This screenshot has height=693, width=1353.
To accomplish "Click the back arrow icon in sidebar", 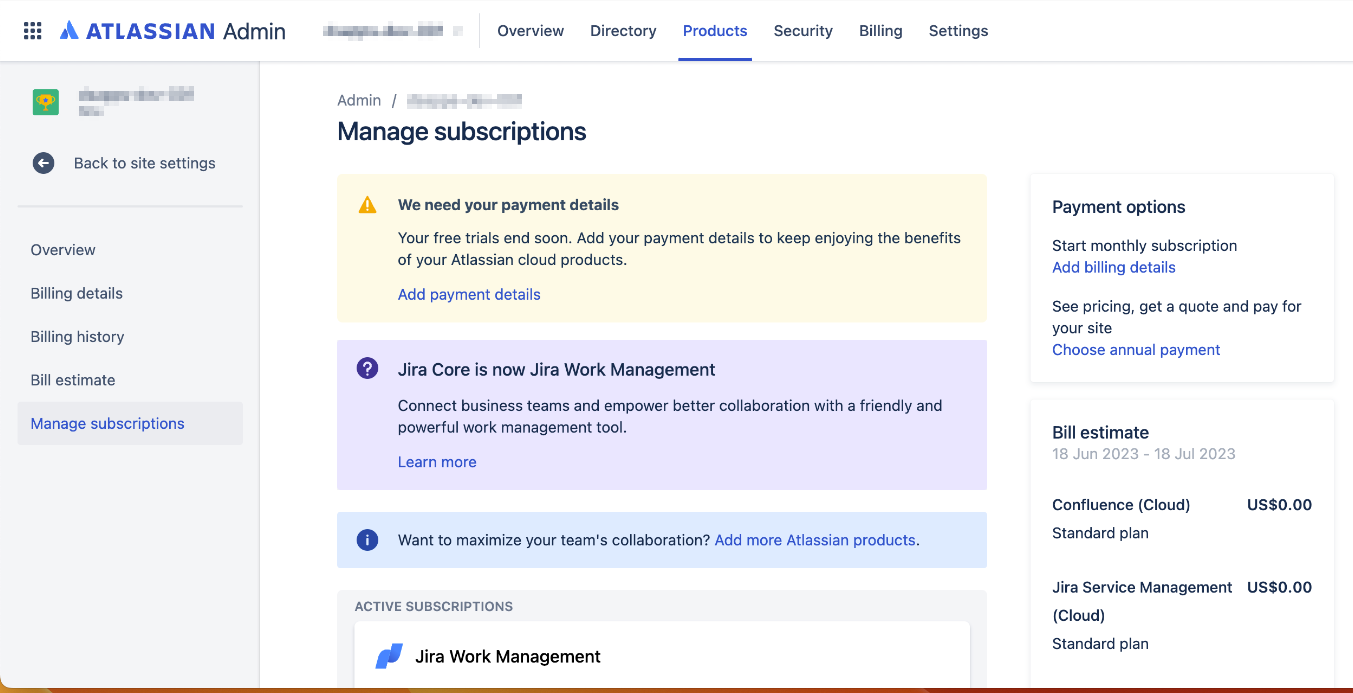I will (x=43, y=163).
